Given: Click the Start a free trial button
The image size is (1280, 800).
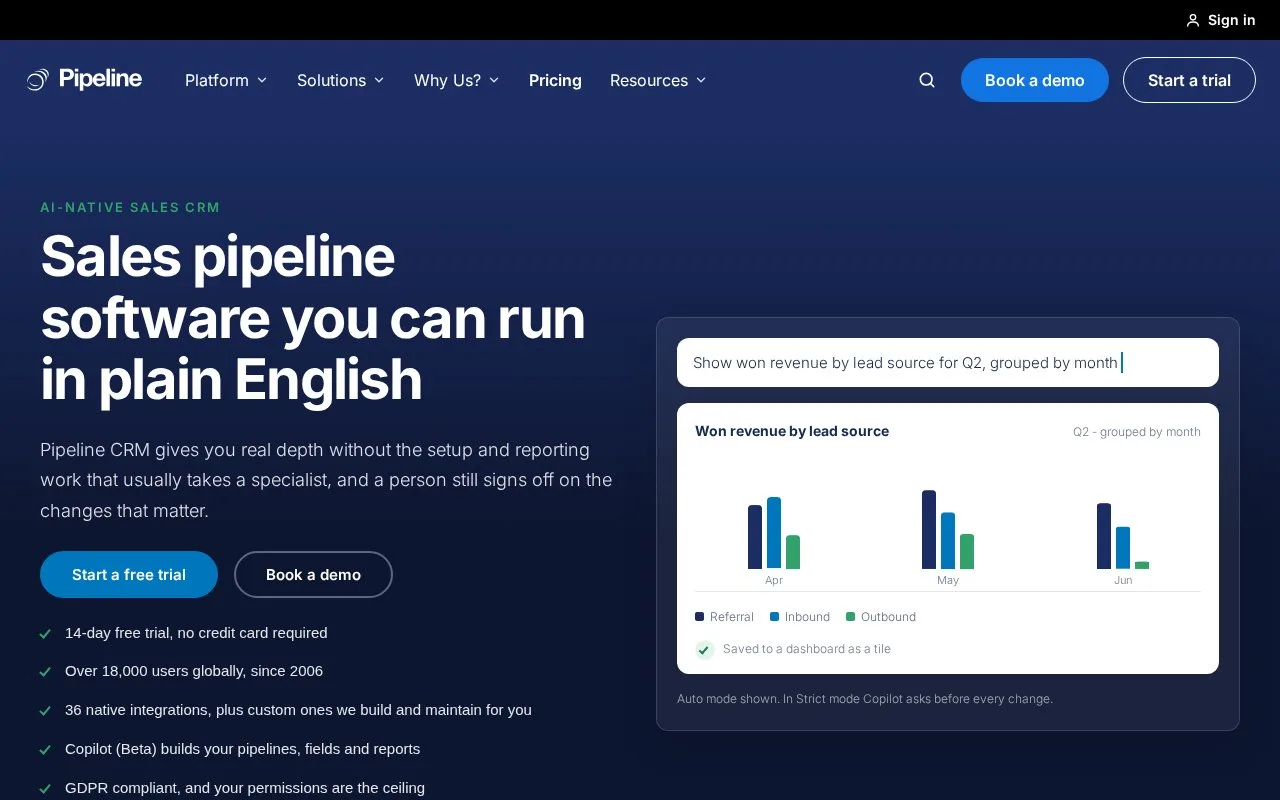Looking at the screenshot, I should pos(129,575).
